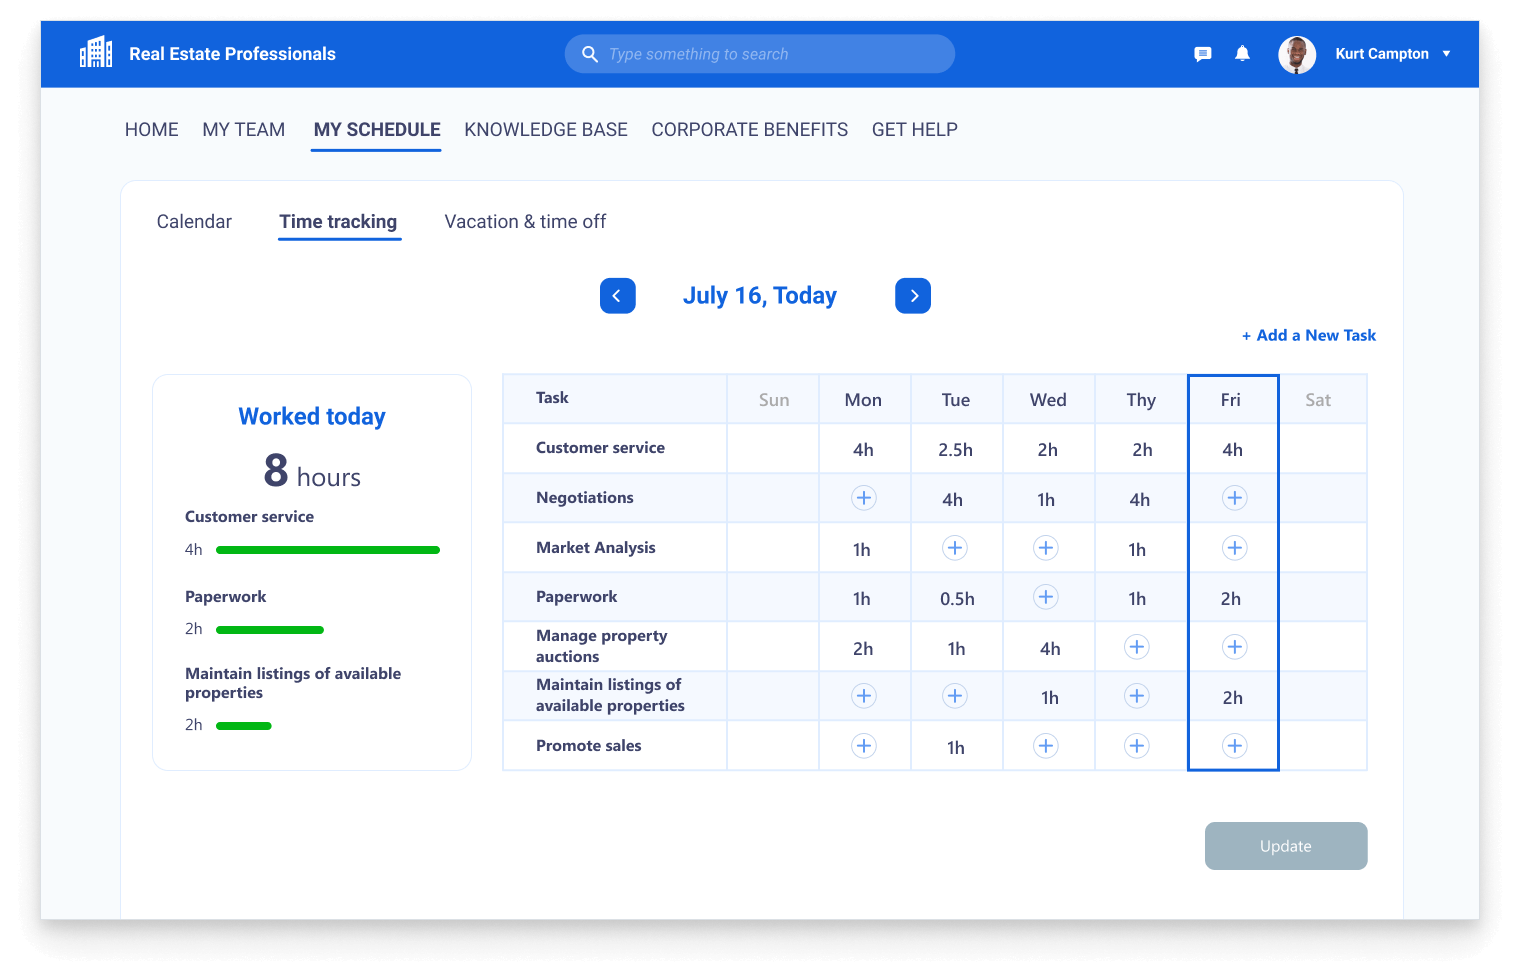Viewport: 1520px width, 980px height.
Task: Click the Customer service green progress bar
Action: tap(328, 550)
